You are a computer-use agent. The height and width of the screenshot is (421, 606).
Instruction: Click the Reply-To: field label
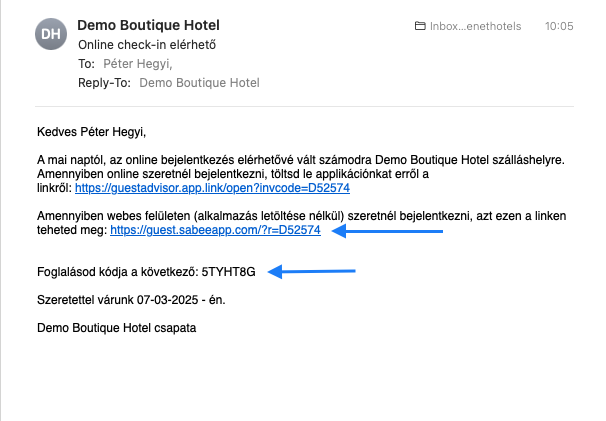pos(104,83)
